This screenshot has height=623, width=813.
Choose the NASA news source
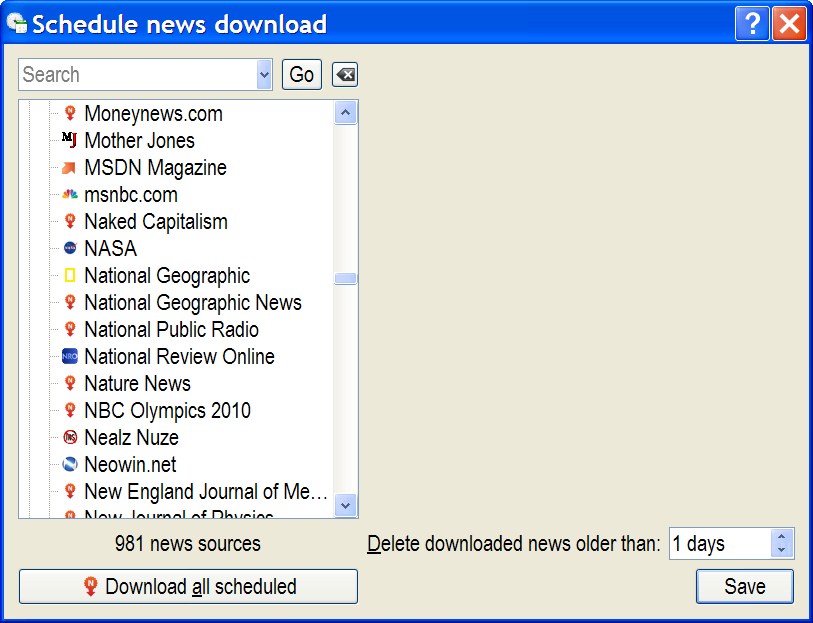[110, 248]
